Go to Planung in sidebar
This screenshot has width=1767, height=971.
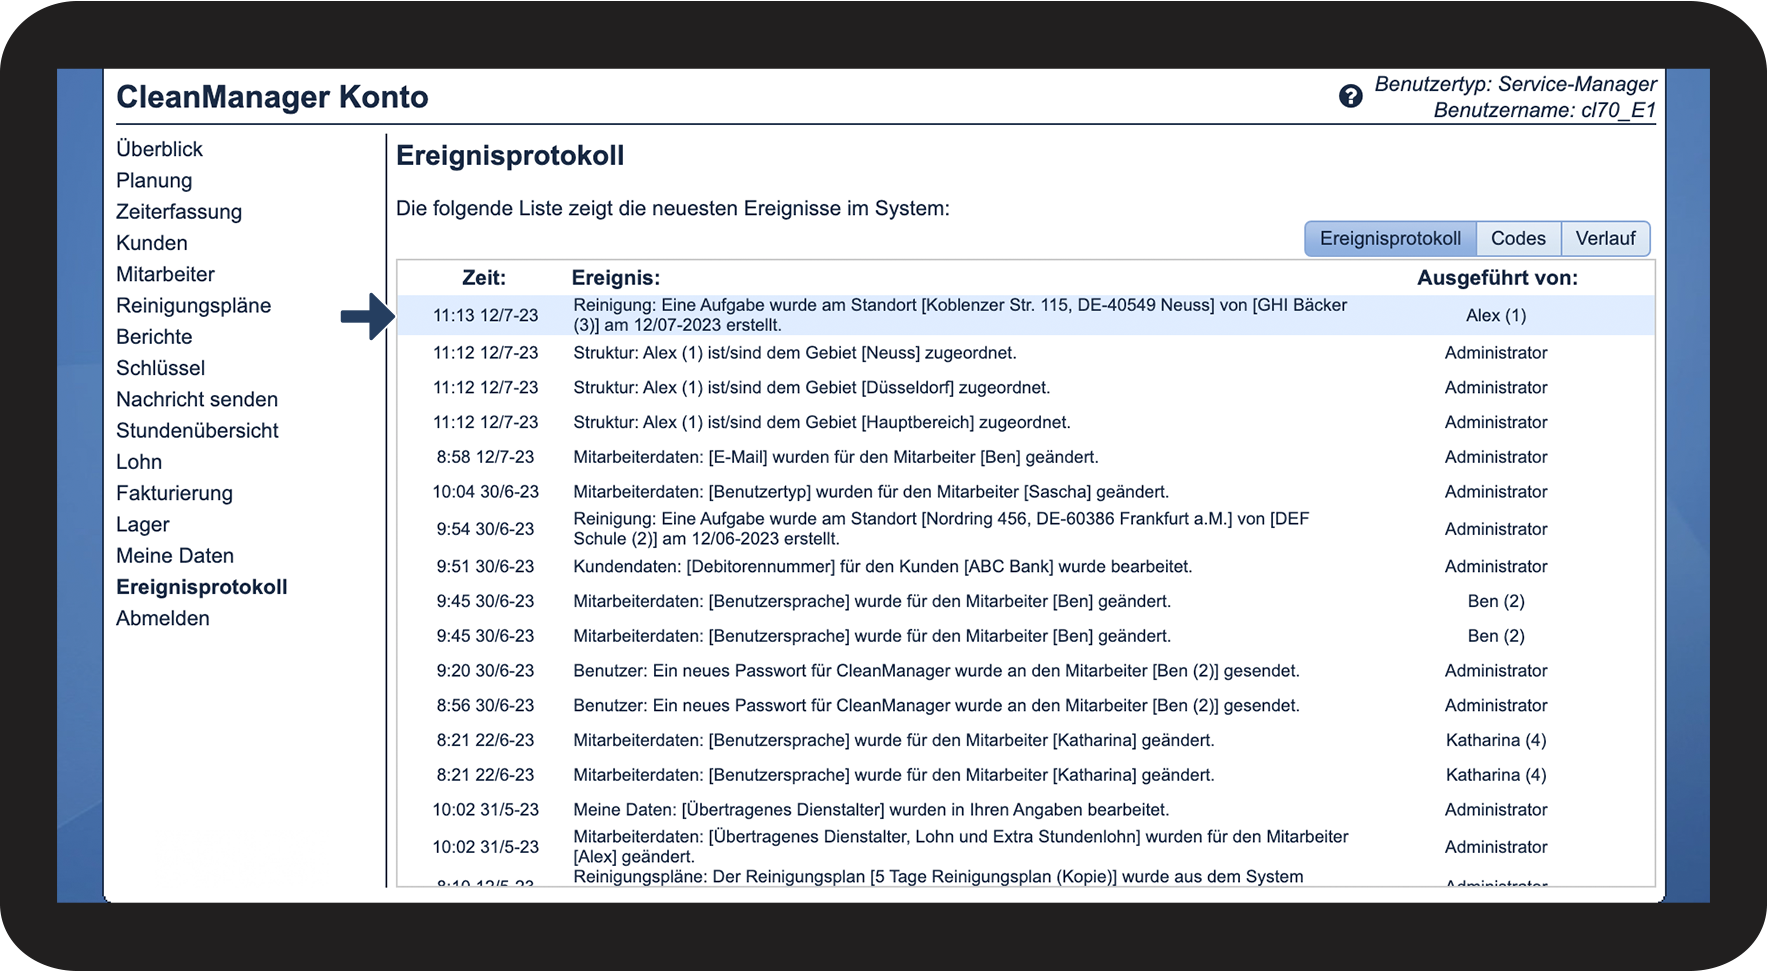154,181
